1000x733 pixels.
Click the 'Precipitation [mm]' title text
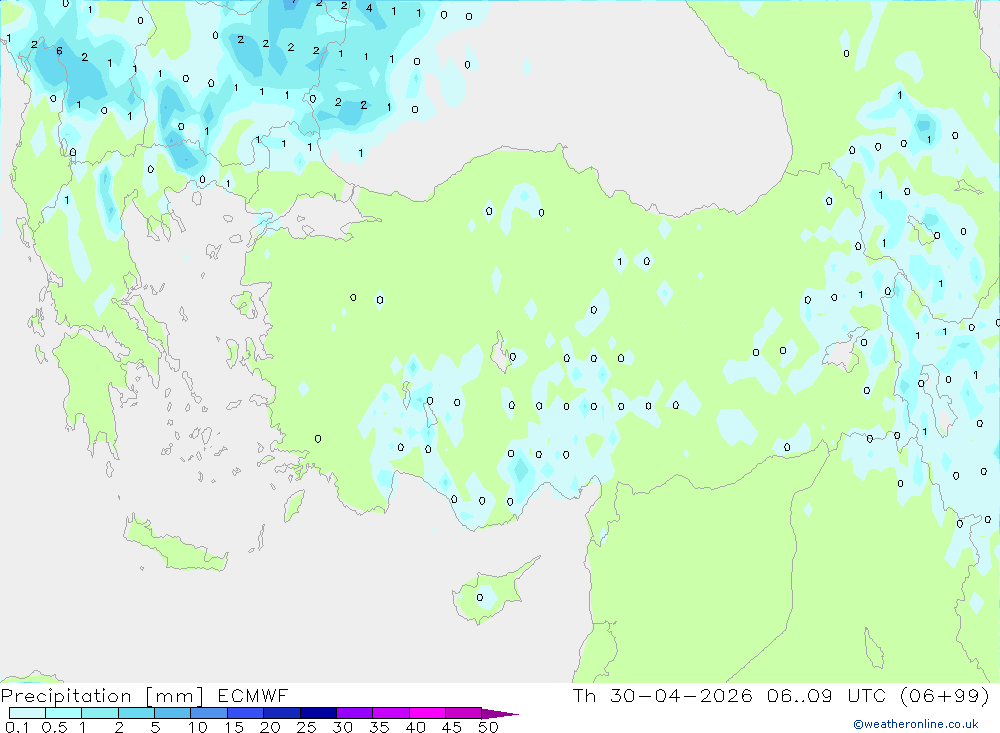click(x=102, y=696)
